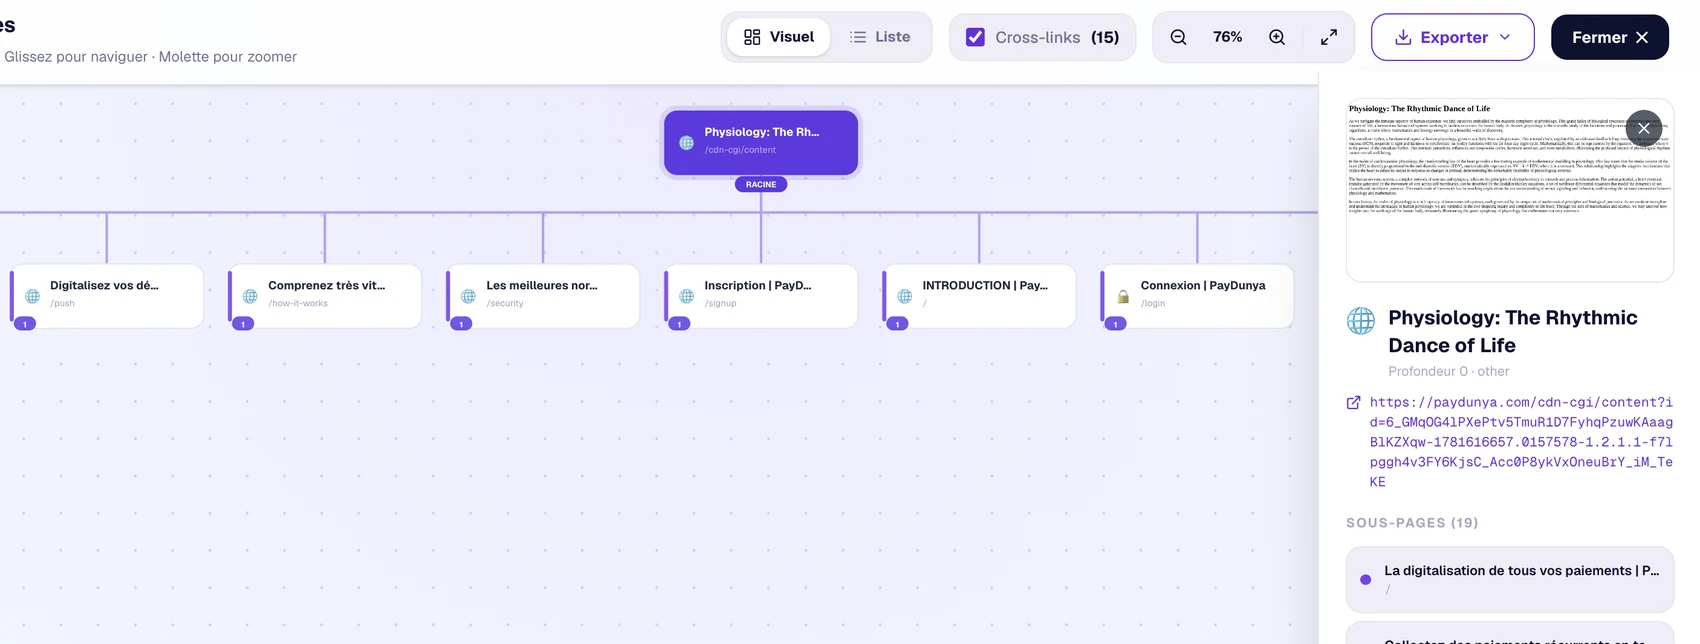Close the page preview with X button
The width and height of the screenshot is (1700, 644).
click(x=1643, y=128)
